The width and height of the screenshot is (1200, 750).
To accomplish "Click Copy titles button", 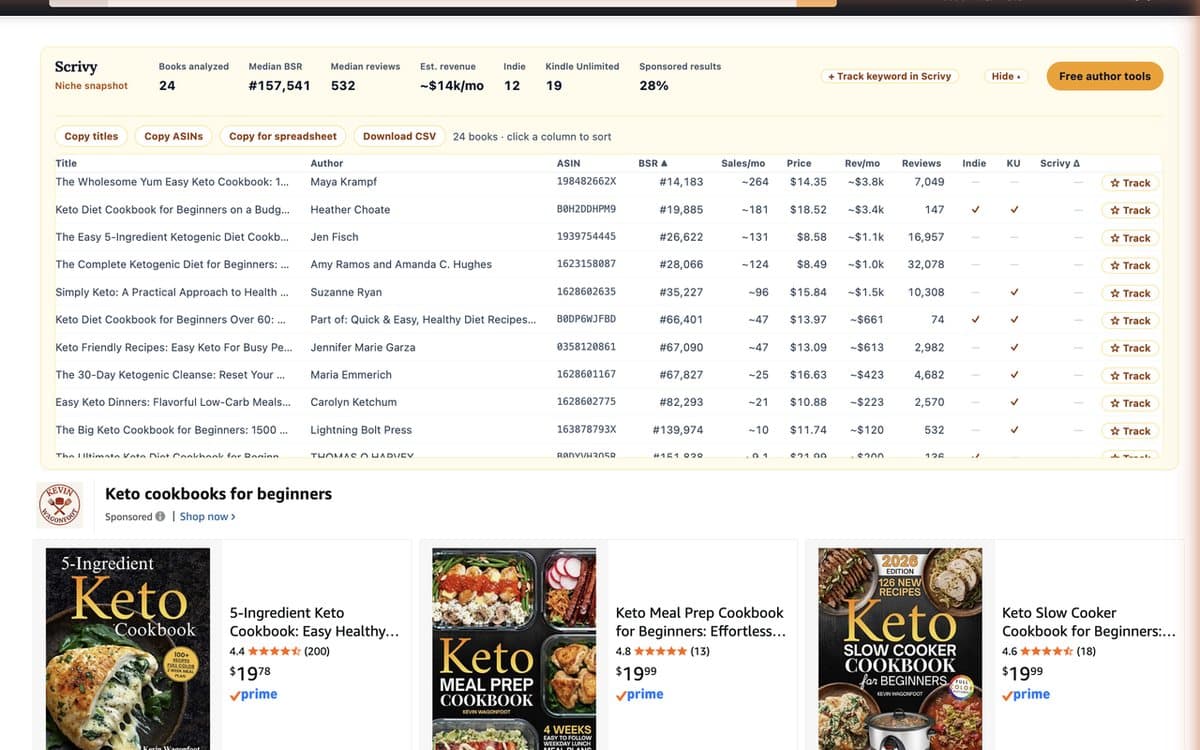I will (91, 136).
